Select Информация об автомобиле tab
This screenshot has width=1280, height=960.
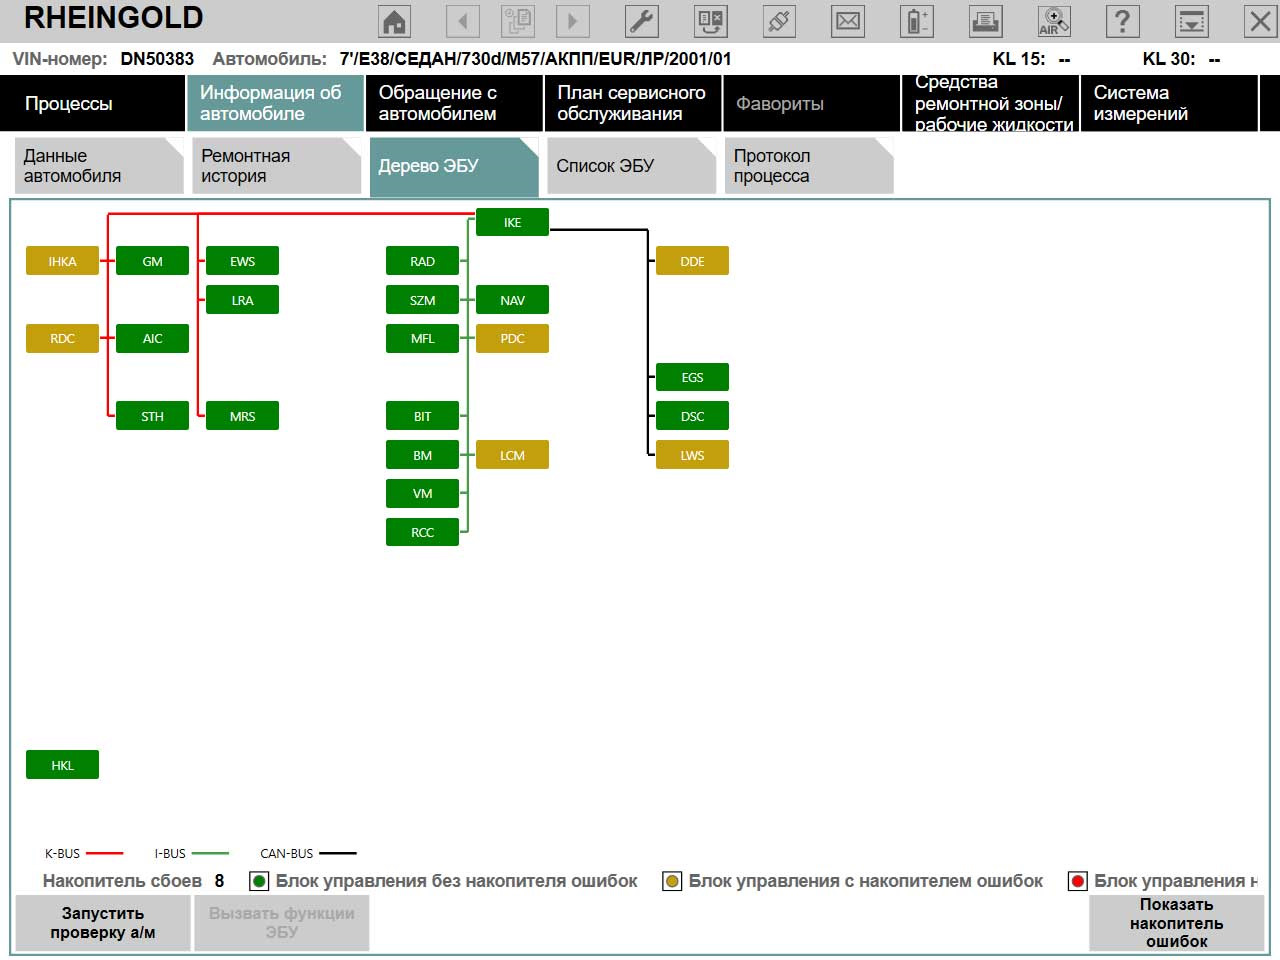coord(275,103)
